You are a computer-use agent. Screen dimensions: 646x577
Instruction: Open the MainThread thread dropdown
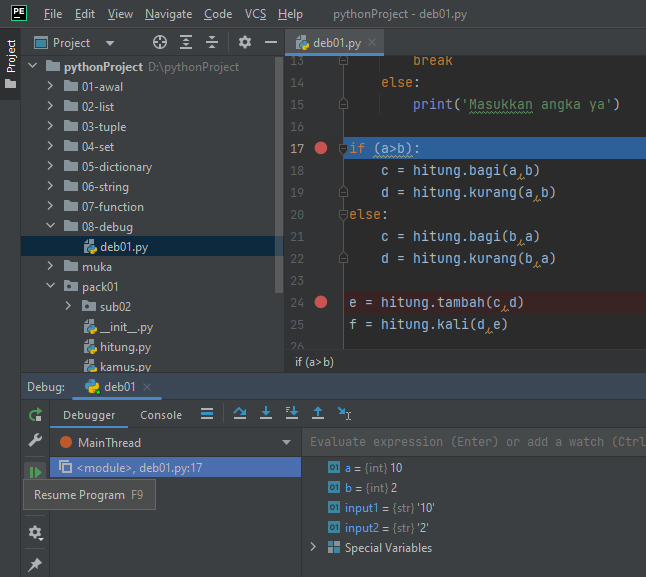click(x=286, y=442)
